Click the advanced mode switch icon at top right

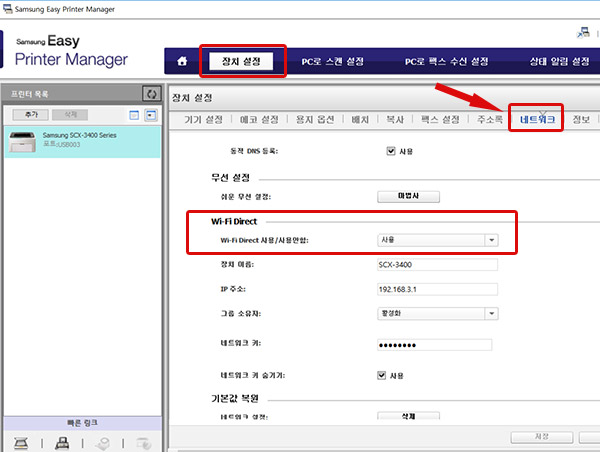click(x=583, y=33)
